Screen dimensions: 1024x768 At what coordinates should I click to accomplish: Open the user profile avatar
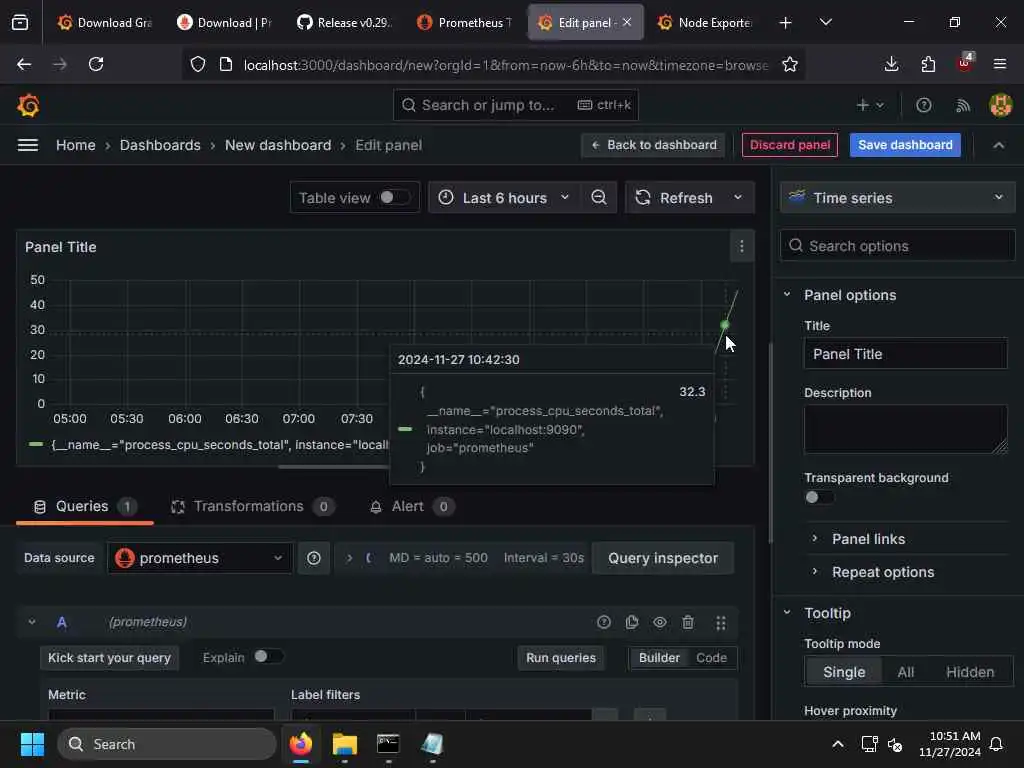[1000, 105]
